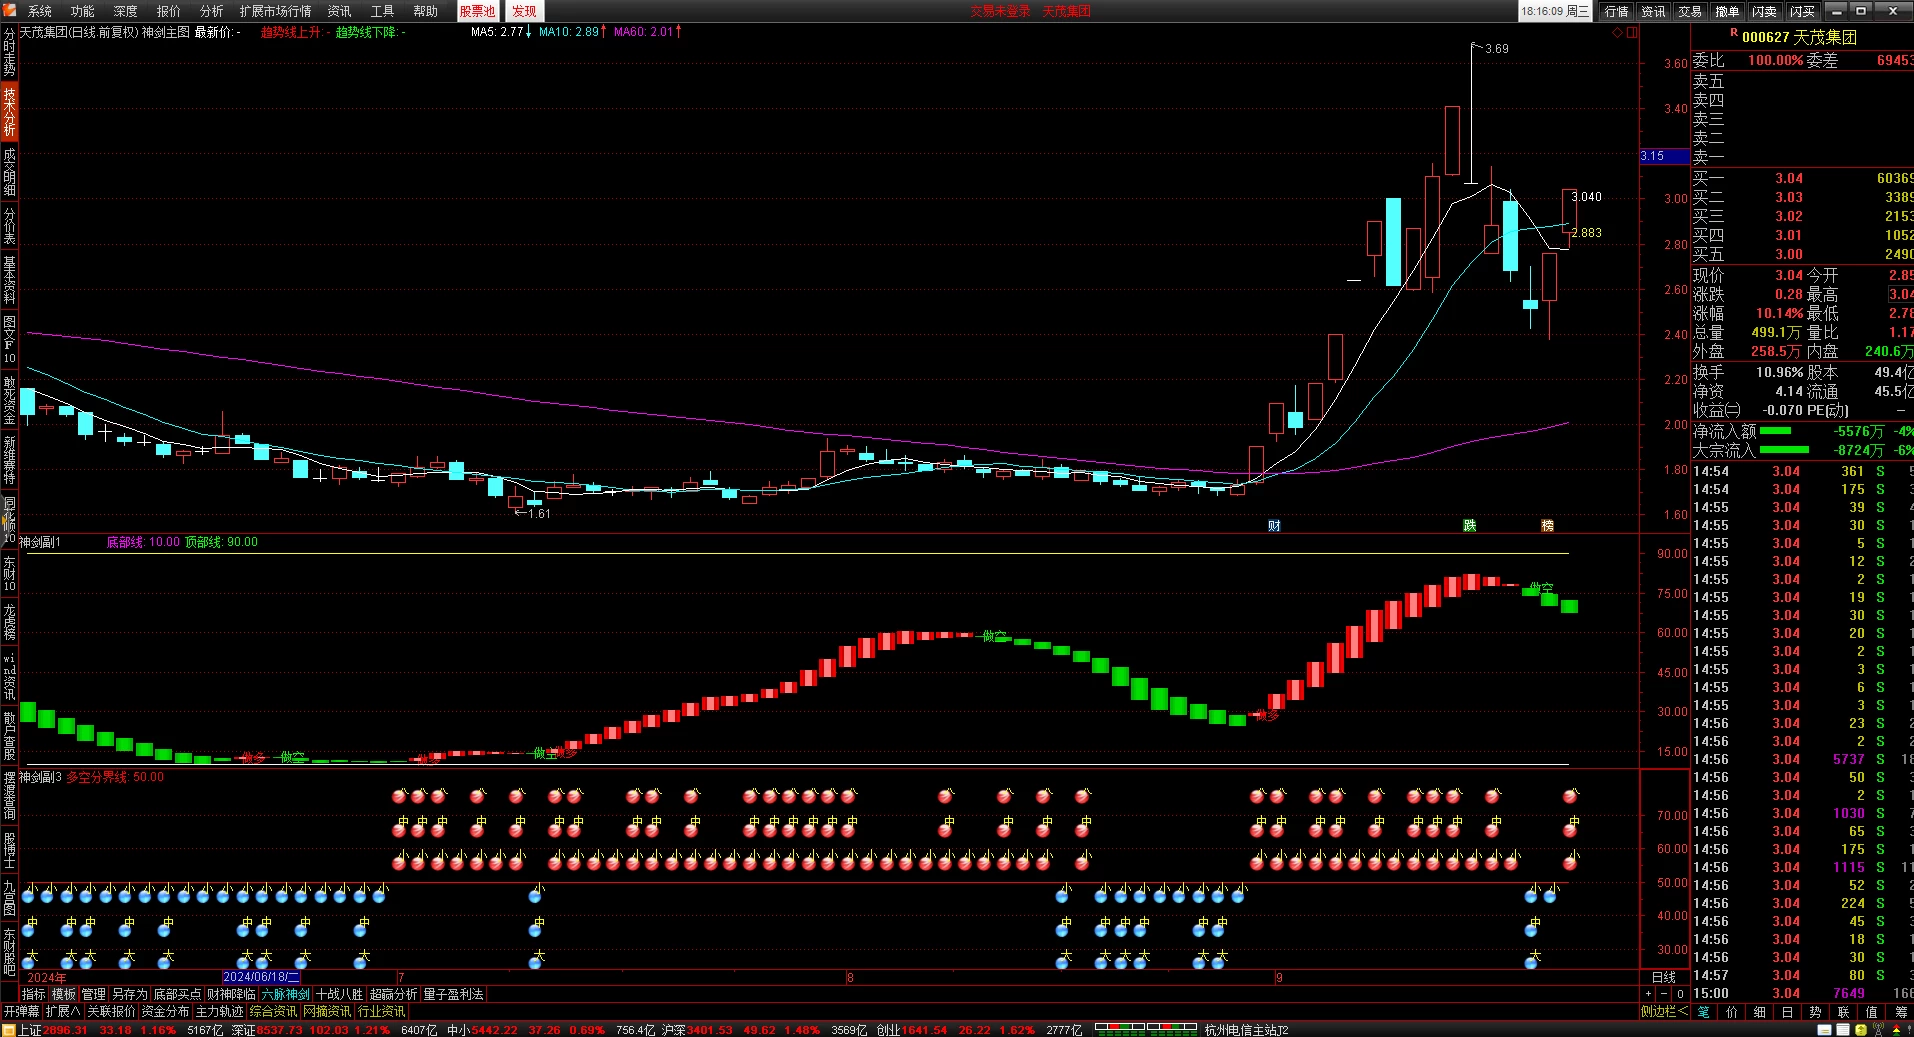Open the 日线 period selector
Viewport: 1914px width, 1037px height.
click(x=1664, y=977)
